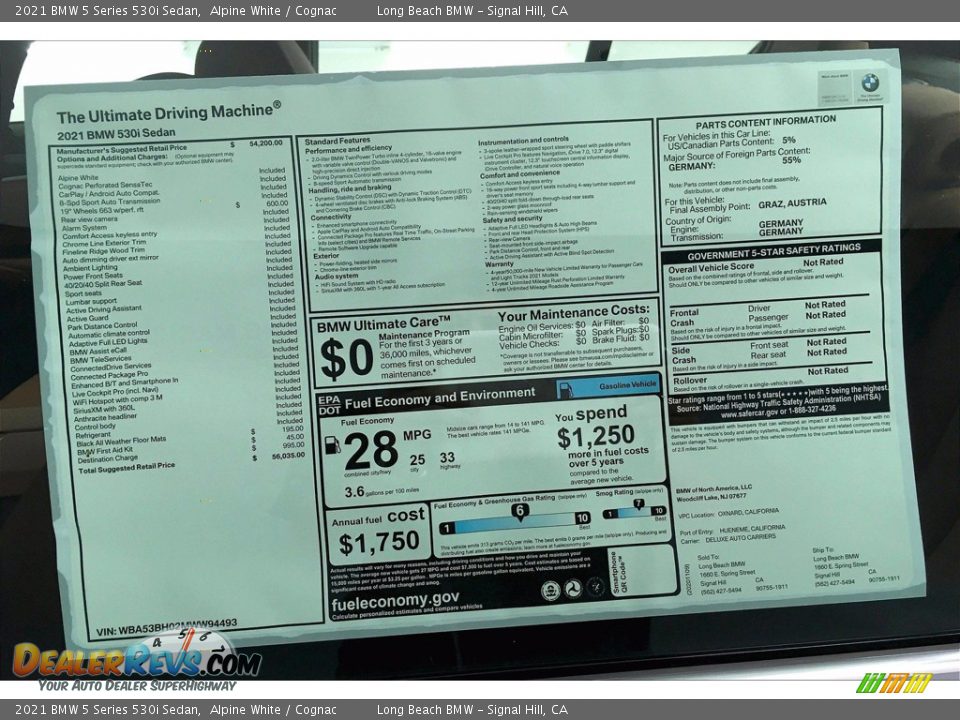Click the 'Ambient Lighting' row
Image resolution: width=960 pixels, height=720 pixels.
coord(91,268)
